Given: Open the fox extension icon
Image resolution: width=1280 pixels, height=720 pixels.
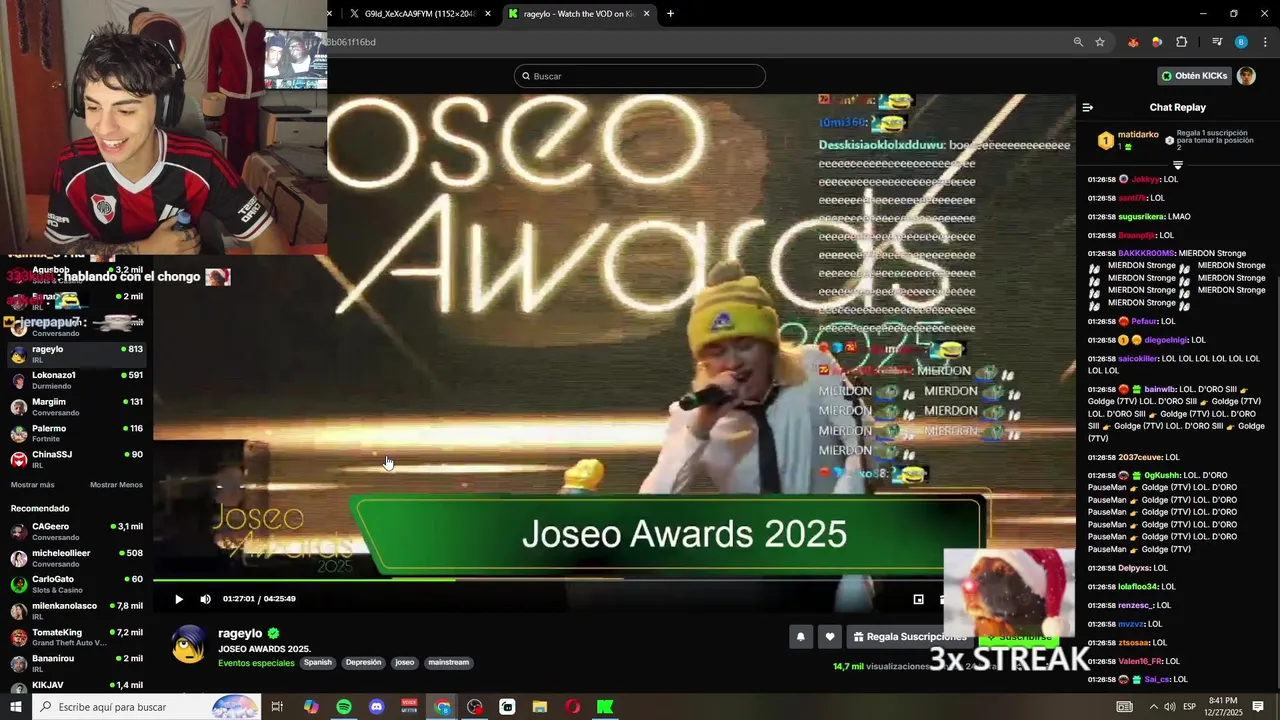Looking at the screenshot, I should click(1133, 42).
